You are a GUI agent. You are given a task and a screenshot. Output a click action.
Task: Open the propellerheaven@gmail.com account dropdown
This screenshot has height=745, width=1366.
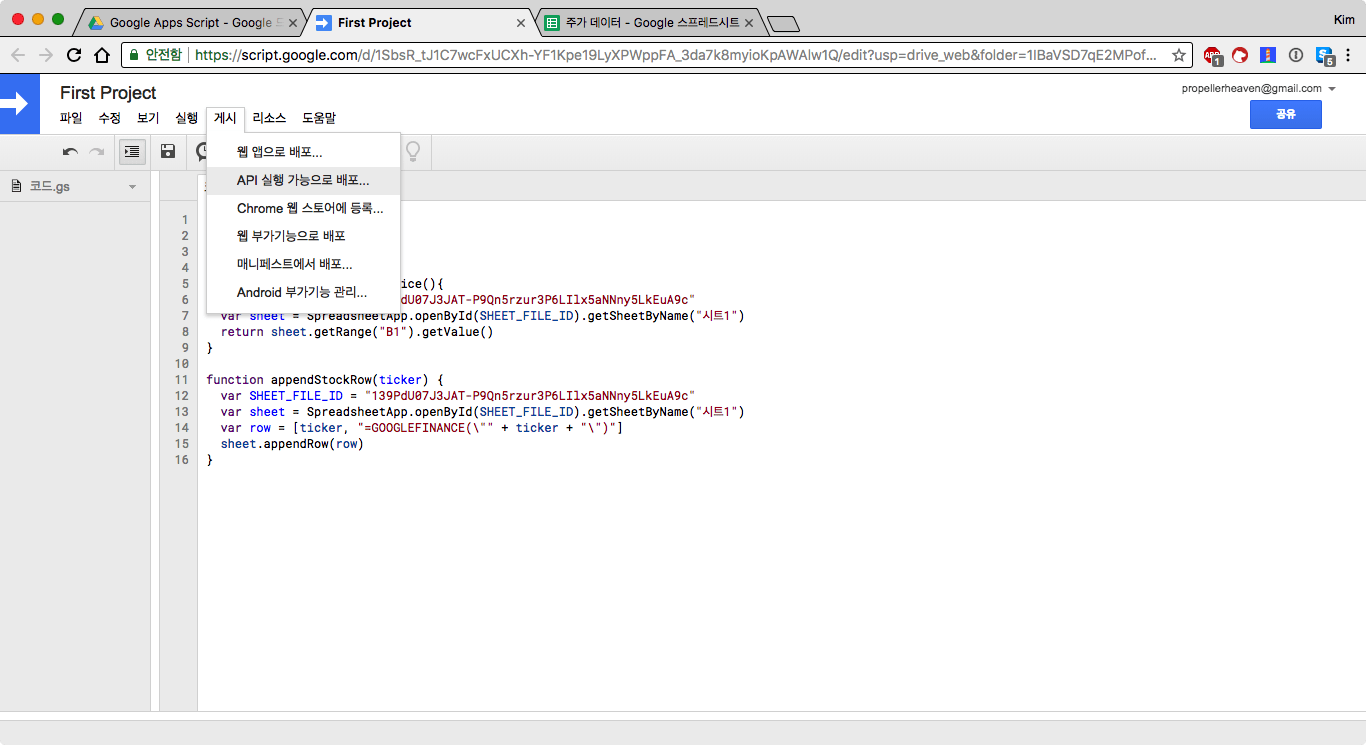[1332, 89]
